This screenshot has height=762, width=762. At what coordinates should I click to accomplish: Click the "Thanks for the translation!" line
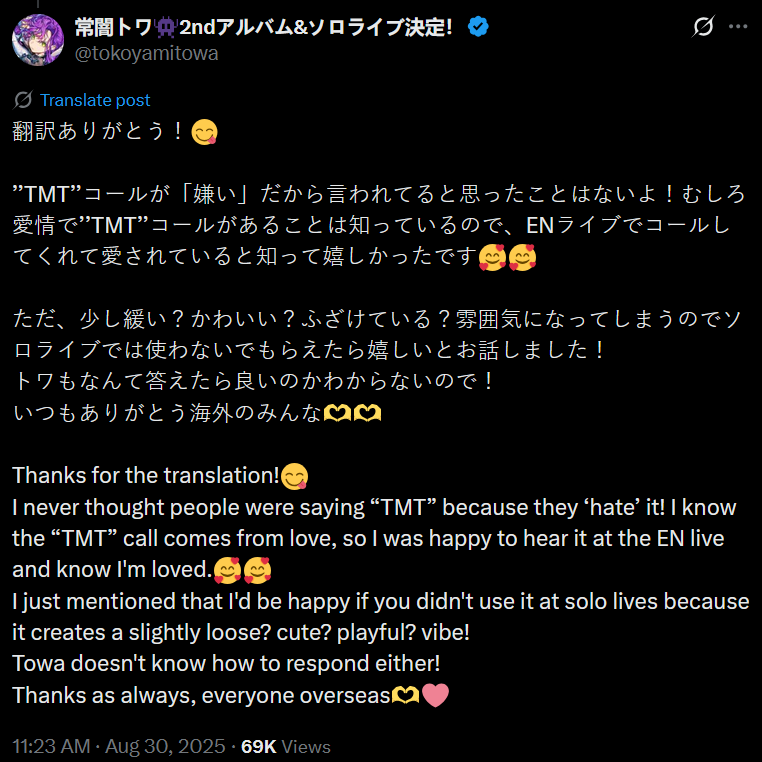point(146,475)
